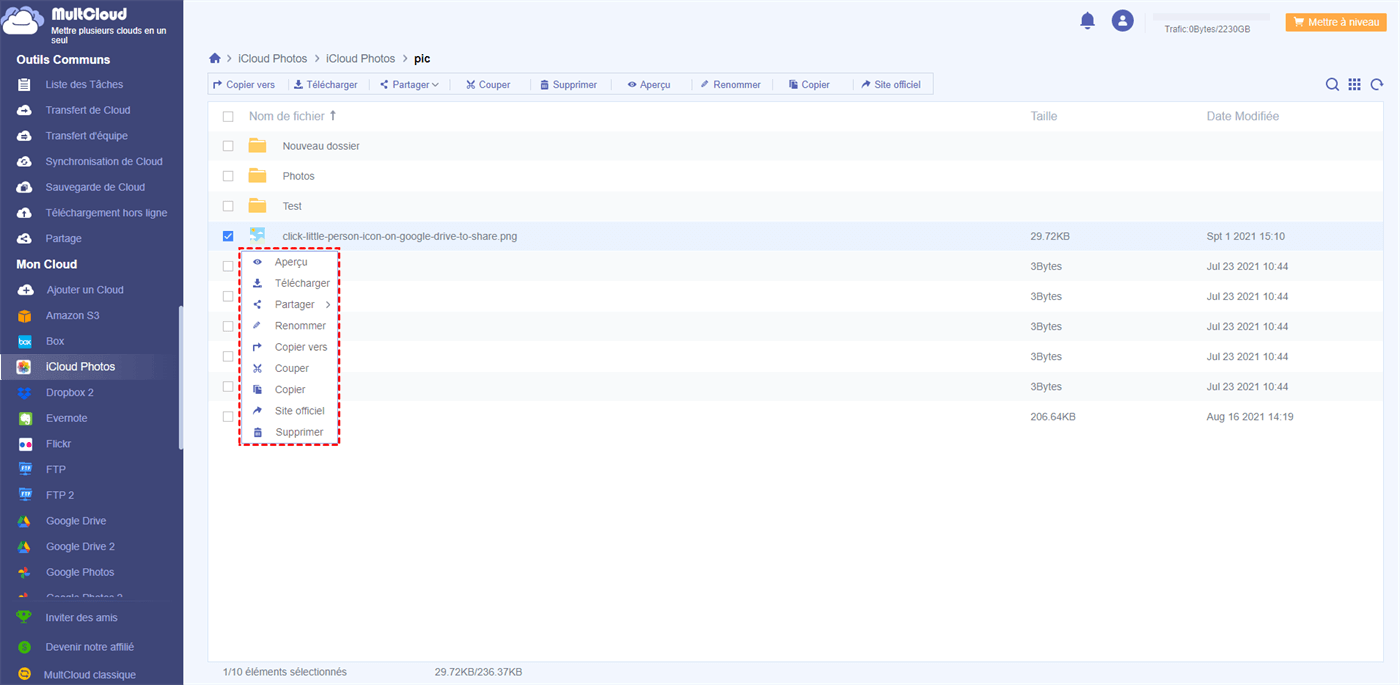Open the Google Photos icon

click(25, 572)
